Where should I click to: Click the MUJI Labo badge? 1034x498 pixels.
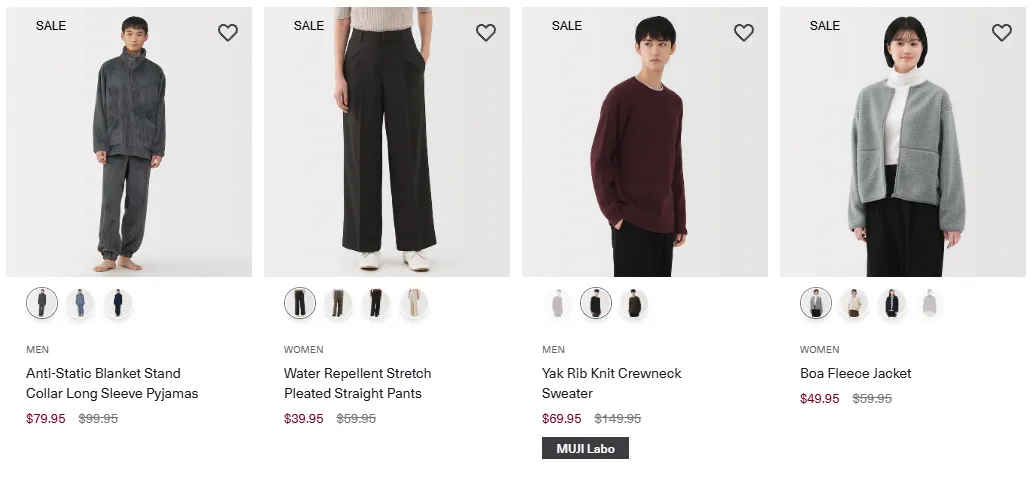tap(585, 449)
